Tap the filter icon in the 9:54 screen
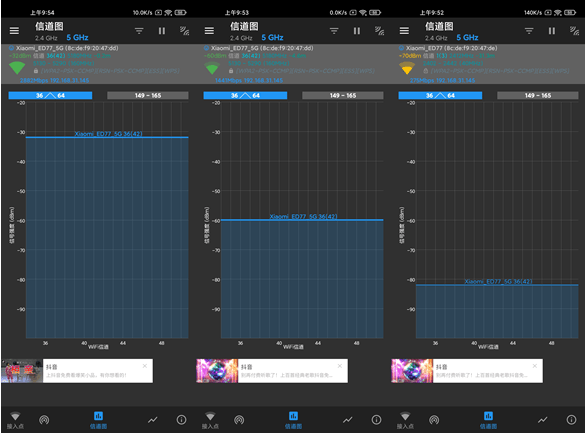The height and width of the screenshot is (434, 585). point(139,31)
